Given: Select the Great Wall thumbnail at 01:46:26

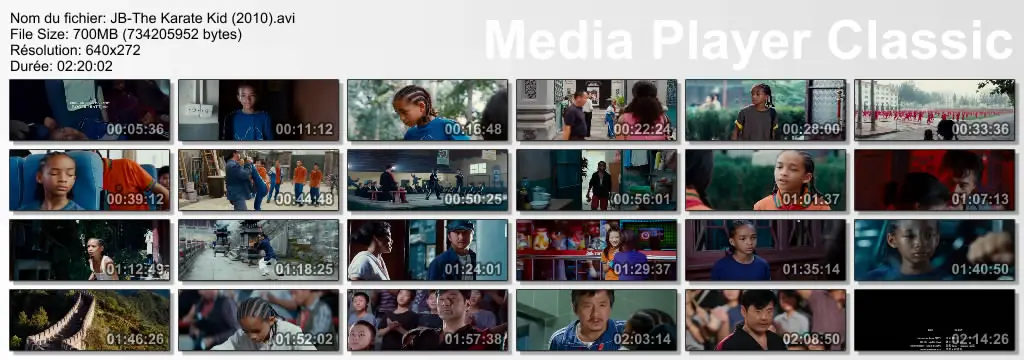Looking at the screenshot, I should [89, 320].
